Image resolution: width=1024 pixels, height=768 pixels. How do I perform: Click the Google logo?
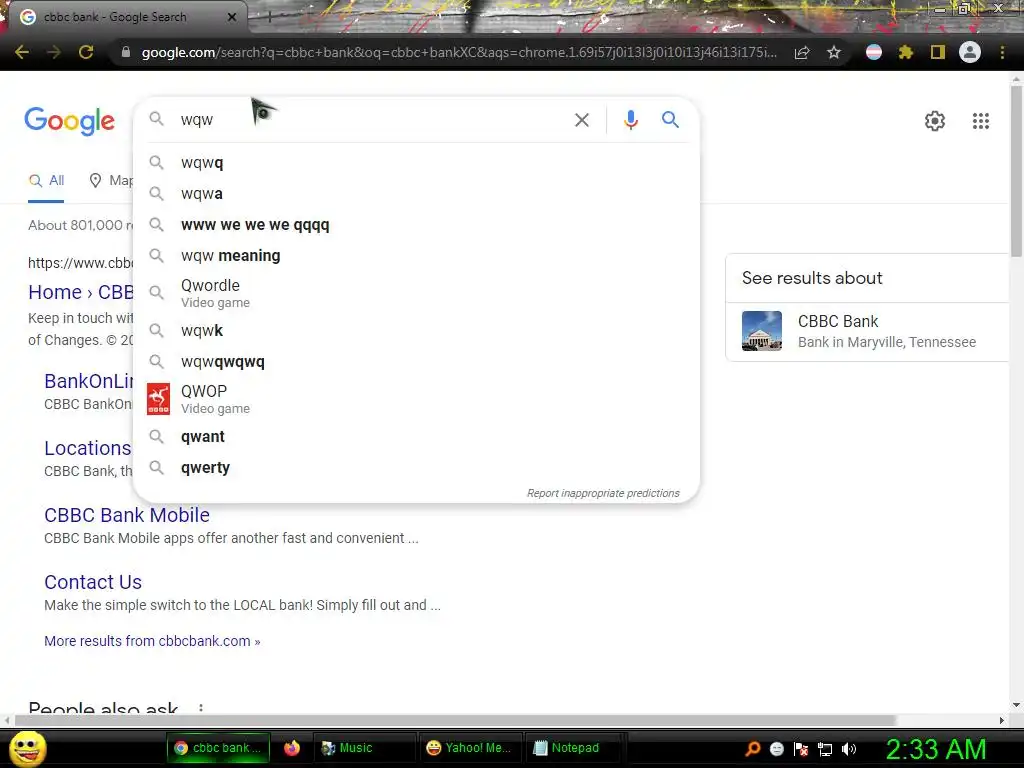pyautogui.click(x=69, y=121)
